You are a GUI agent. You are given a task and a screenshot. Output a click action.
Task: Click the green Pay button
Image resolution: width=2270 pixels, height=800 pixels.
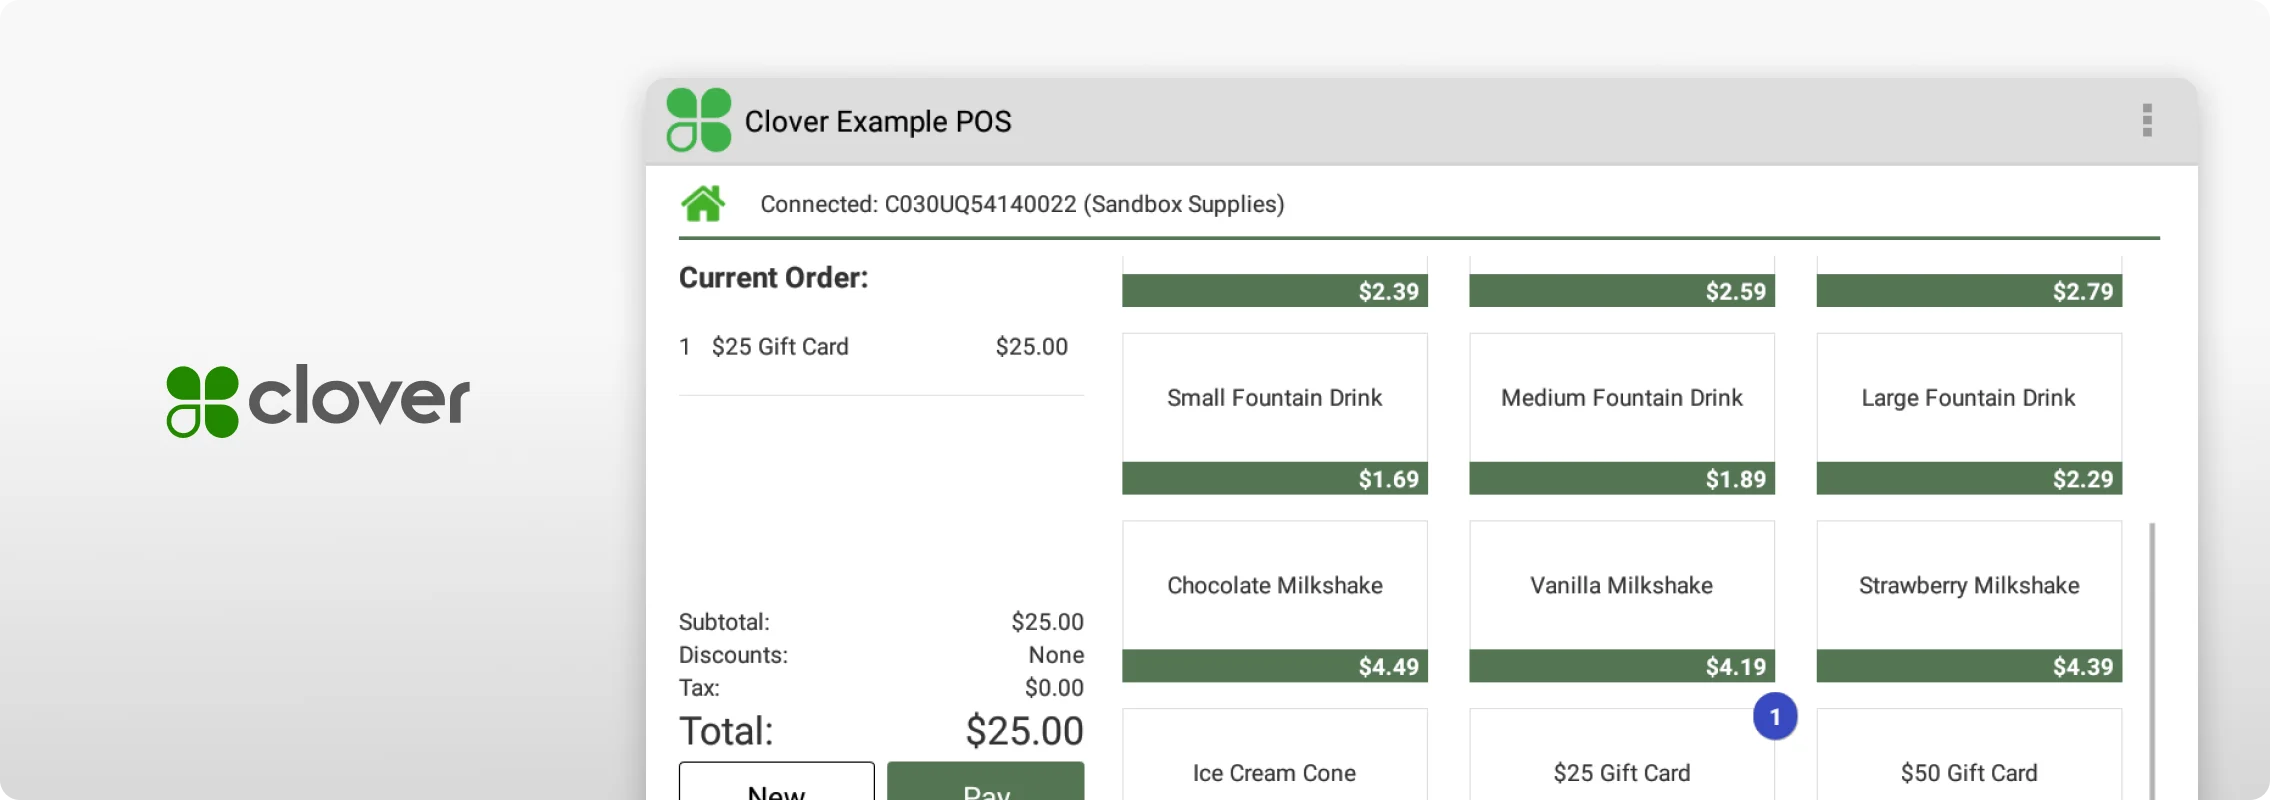[x=985, y=782]
